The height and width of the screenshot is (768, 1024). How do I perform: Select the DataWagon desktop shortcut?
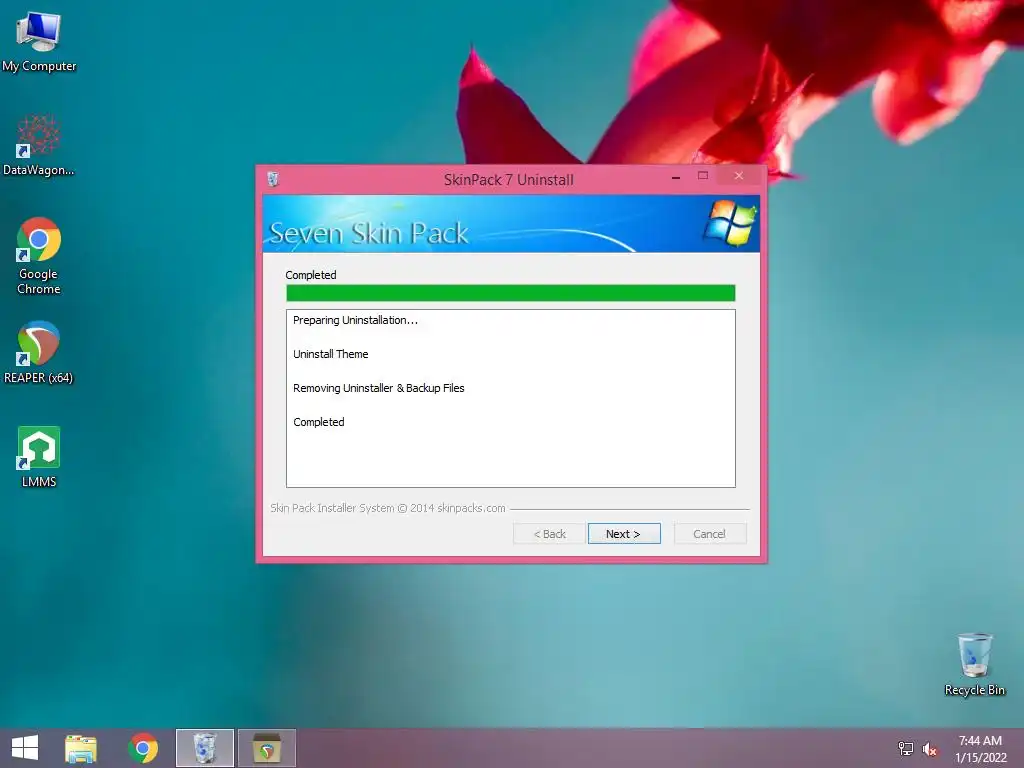pyautogui.click(x=39, y=145)
